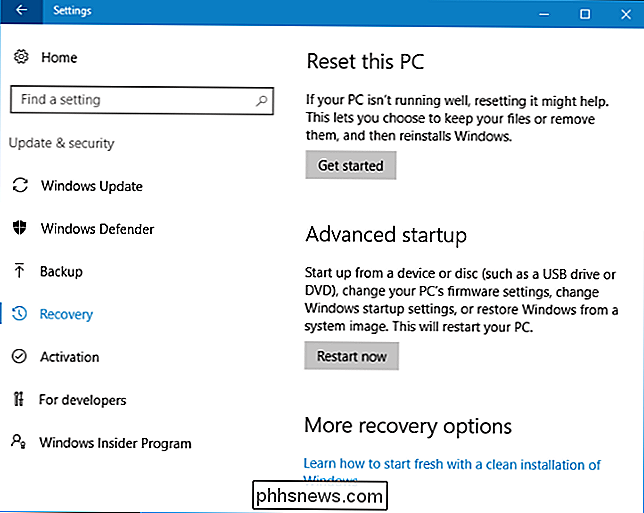The width and height of the screenshot is (644, 513).
Task: Click the For developers tools icon
Action: click(18, 399)
